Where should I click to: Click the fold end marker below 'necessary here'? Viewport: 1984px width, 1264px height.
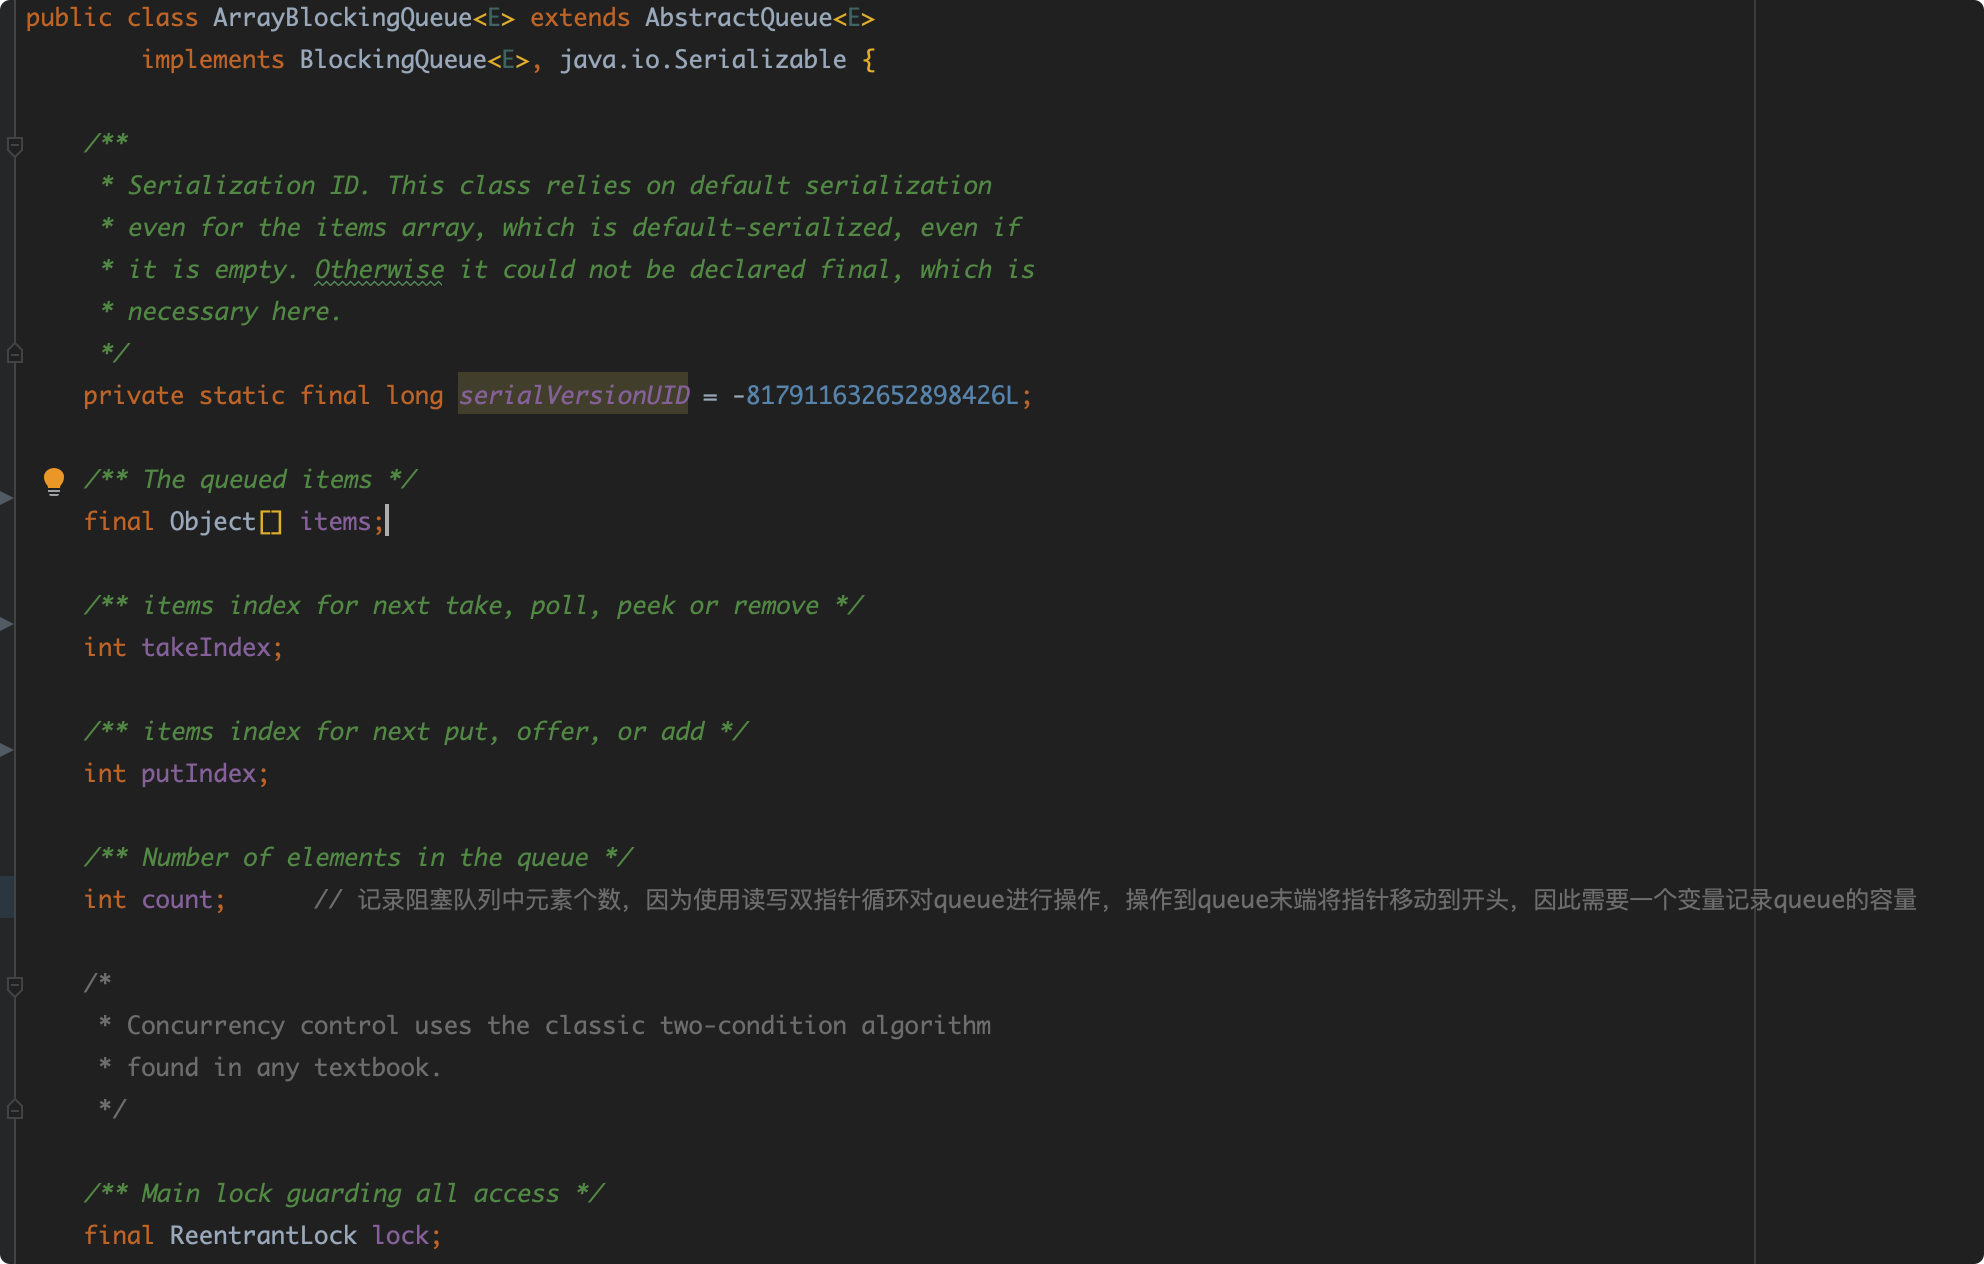pos(15,354)
